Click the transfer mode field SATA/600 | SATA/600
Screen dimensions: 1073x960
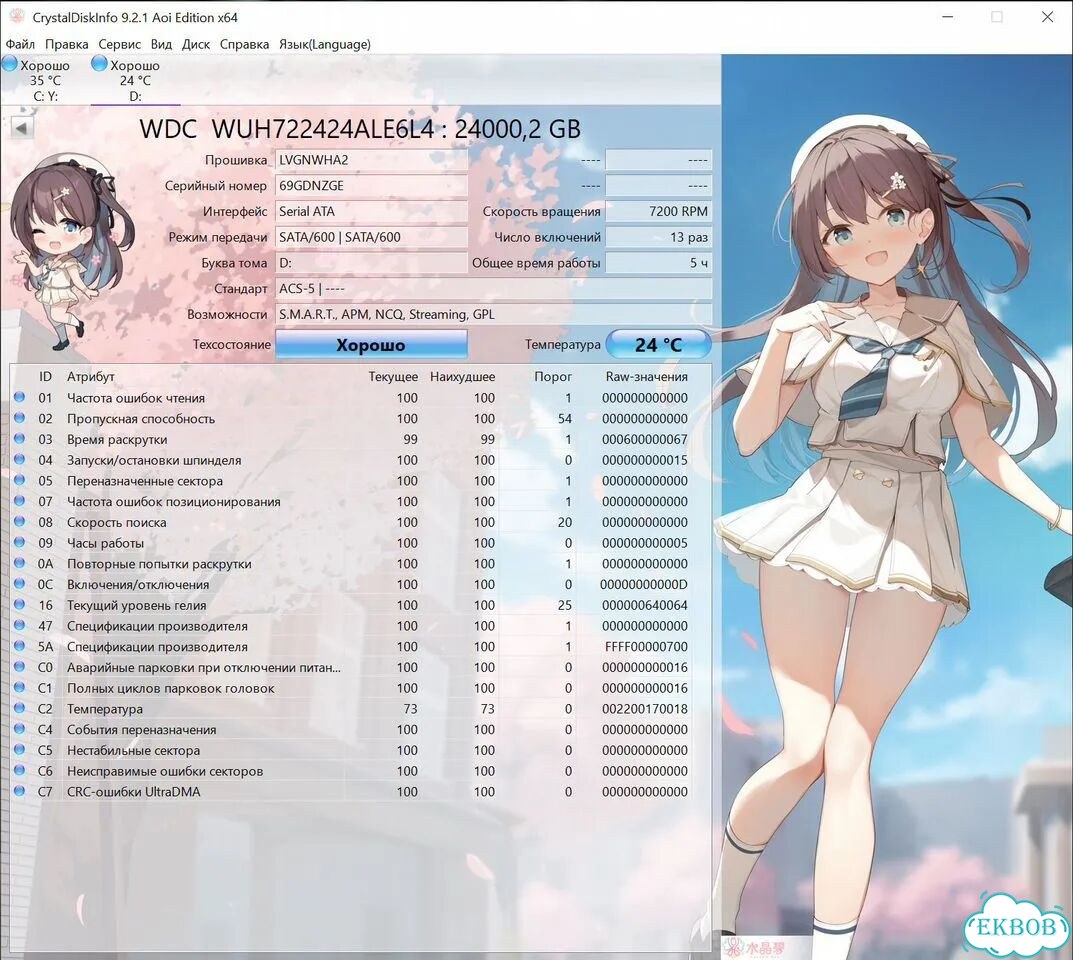coord(372,237)
